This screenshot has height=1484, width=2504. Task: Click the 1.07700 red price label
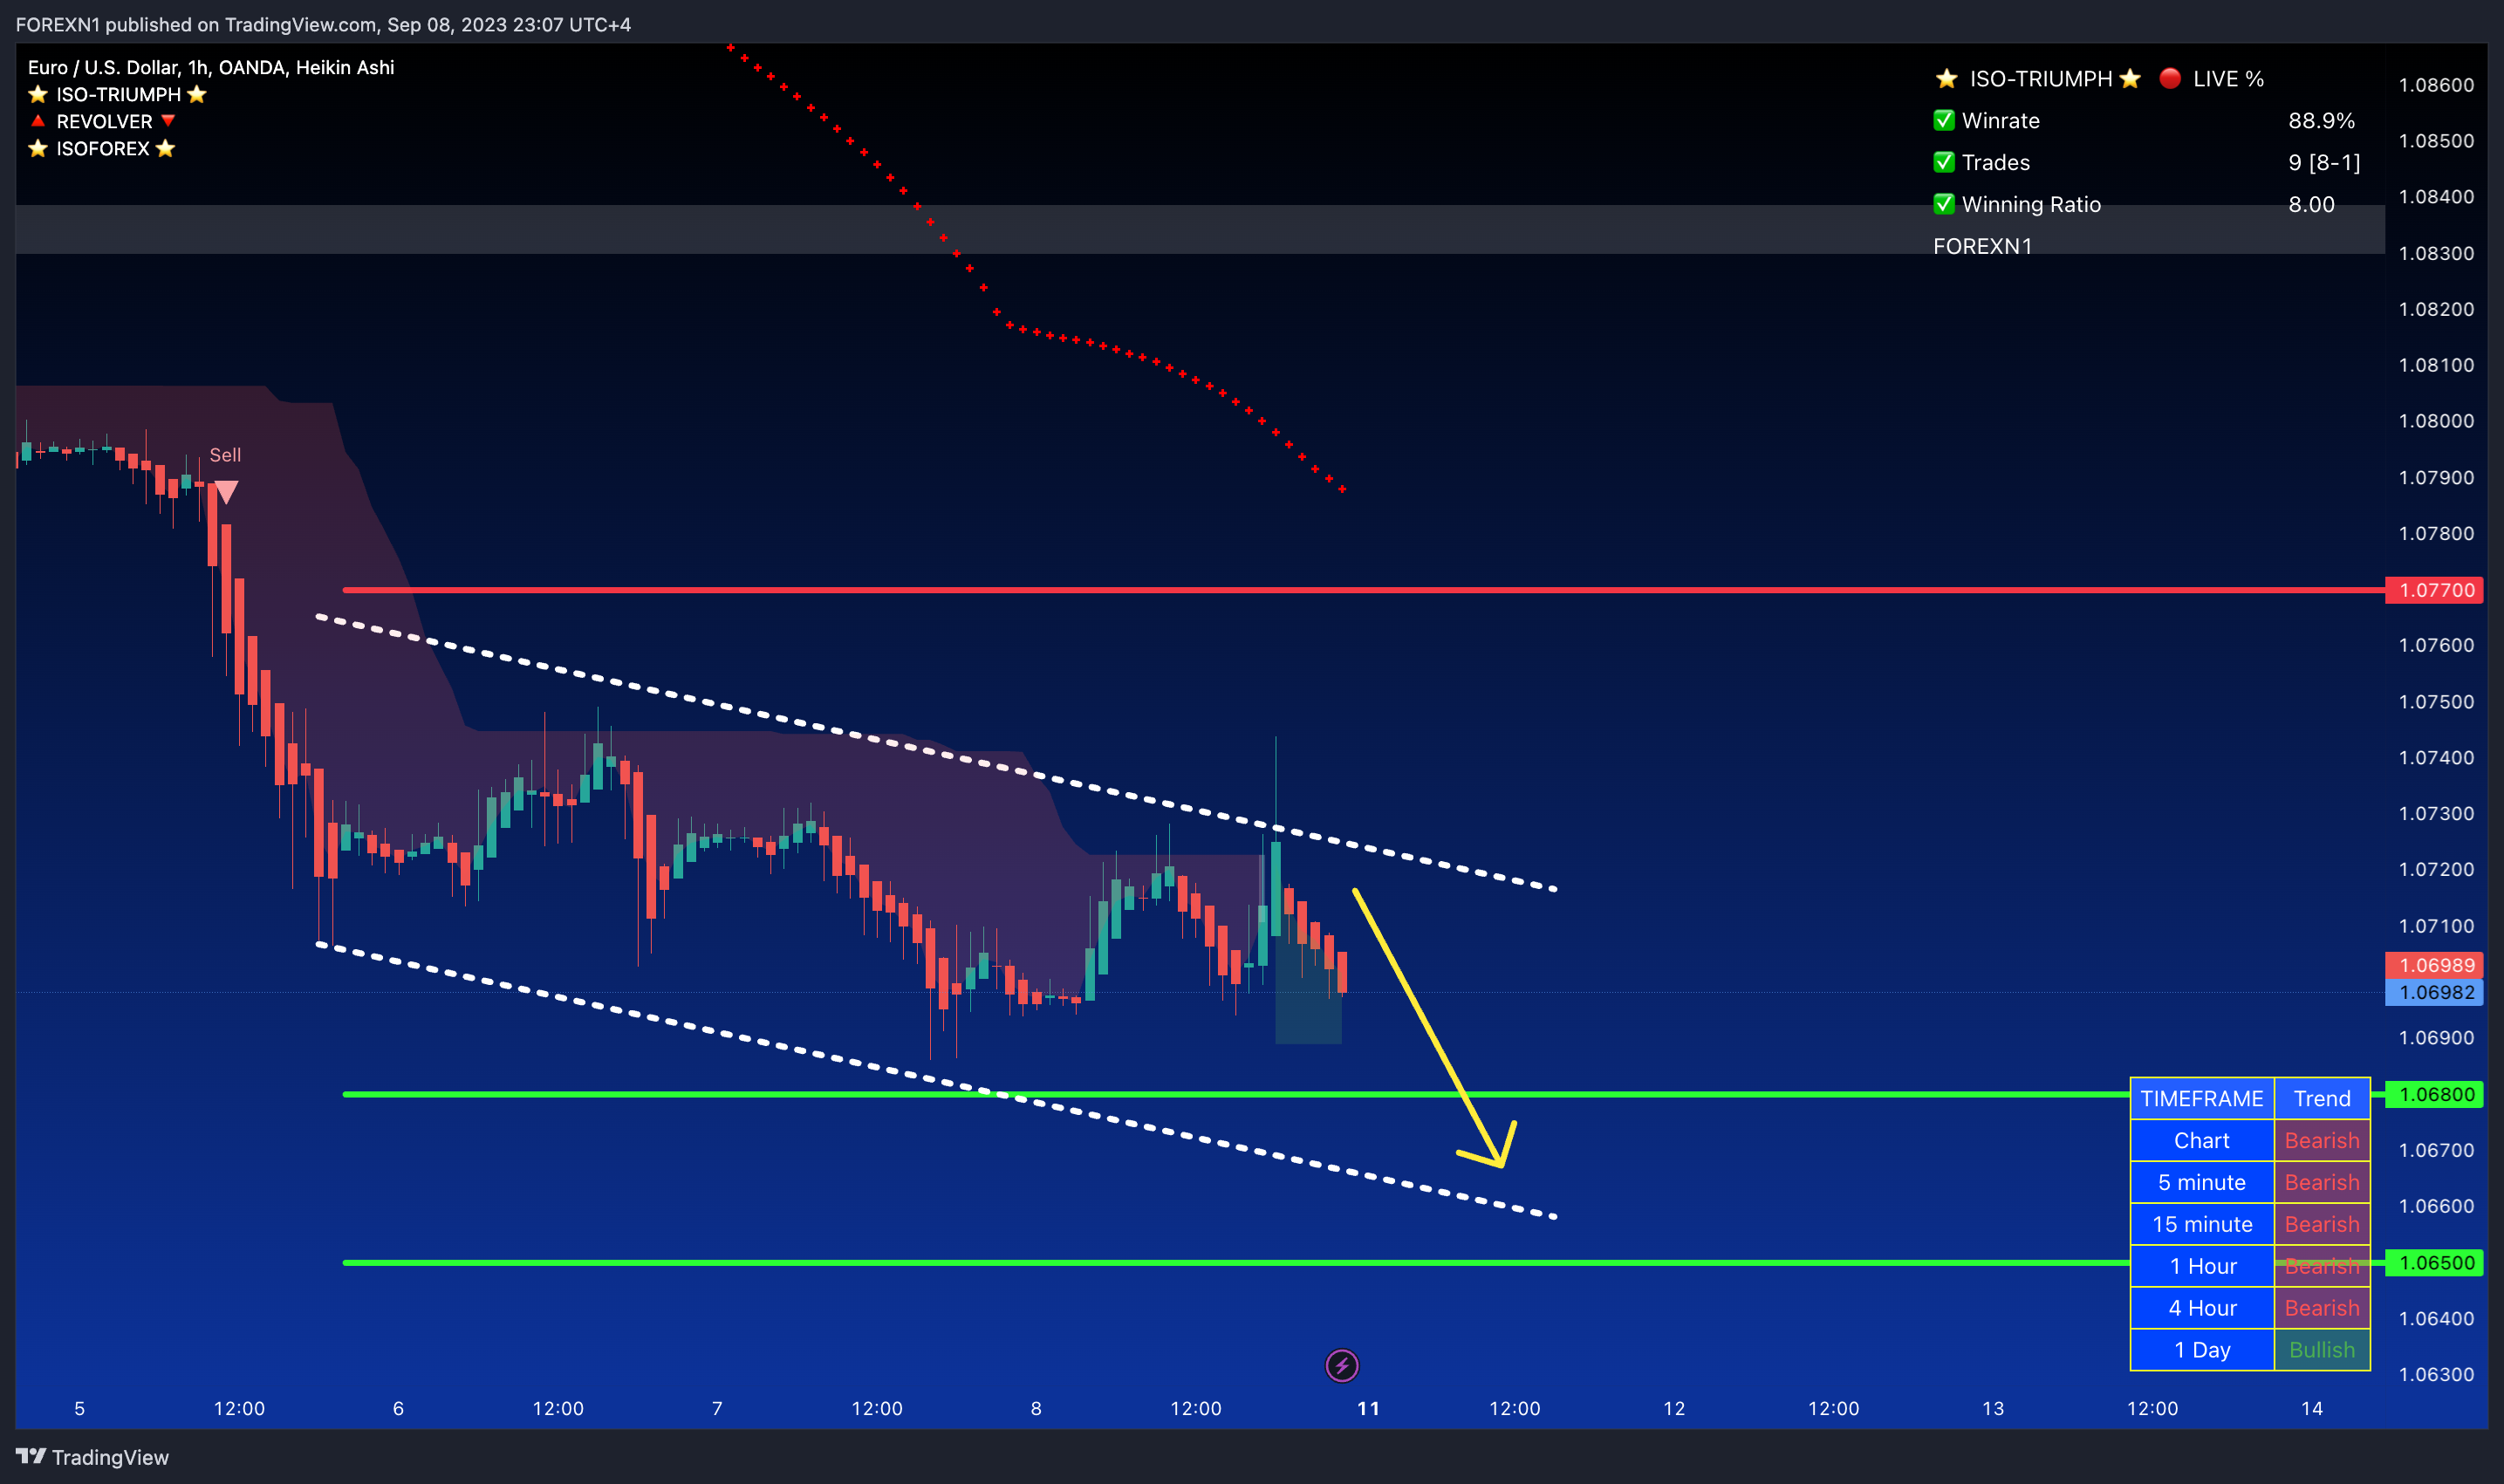[2436, 590]
